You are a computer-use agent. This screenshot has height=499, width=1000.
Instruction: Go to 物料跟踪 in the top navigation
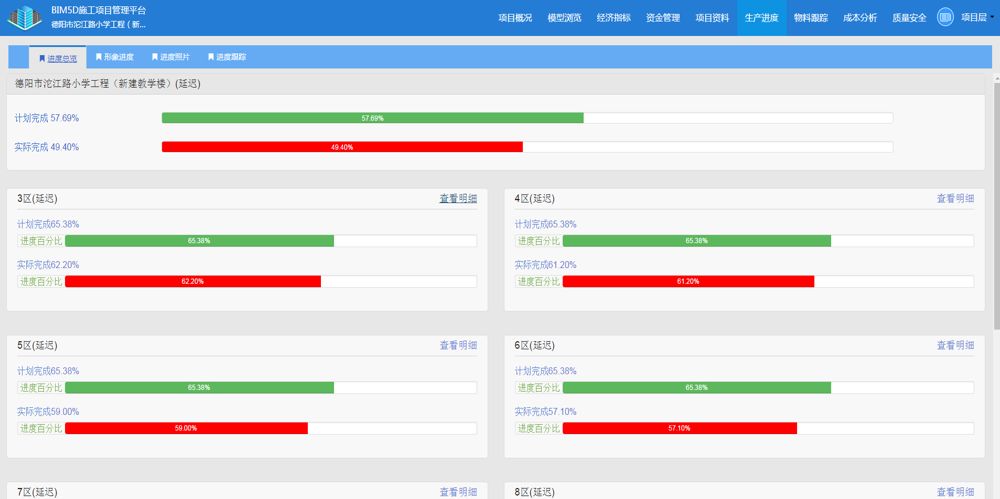(x=811, y=18)
